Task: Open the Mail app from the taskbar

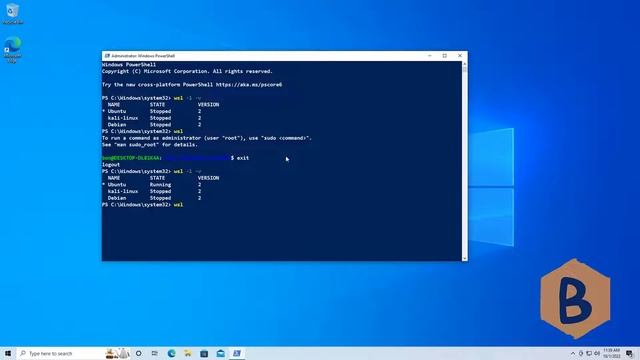Action: point(220,353)
